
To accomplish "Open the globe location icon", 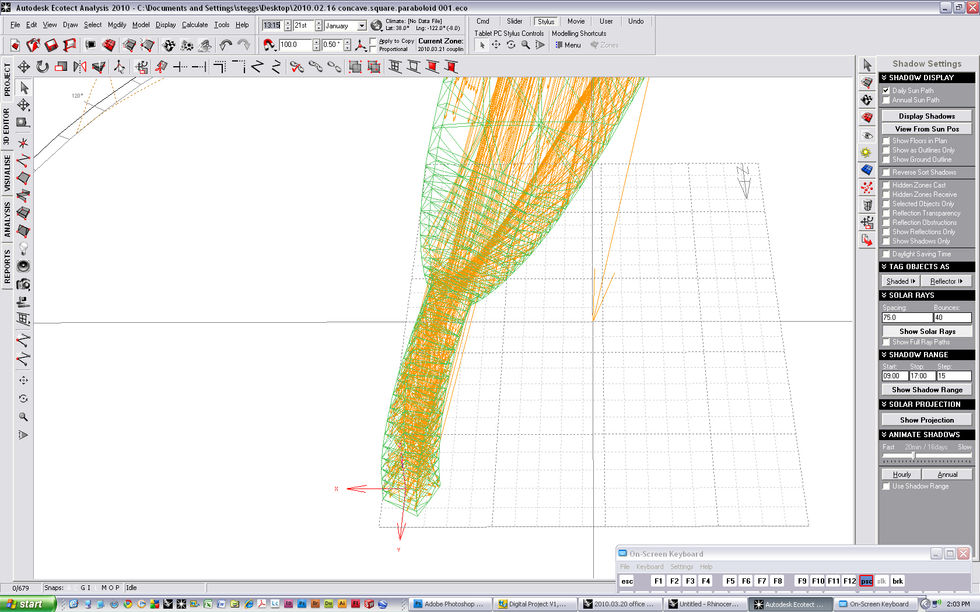I will (376, 26).
